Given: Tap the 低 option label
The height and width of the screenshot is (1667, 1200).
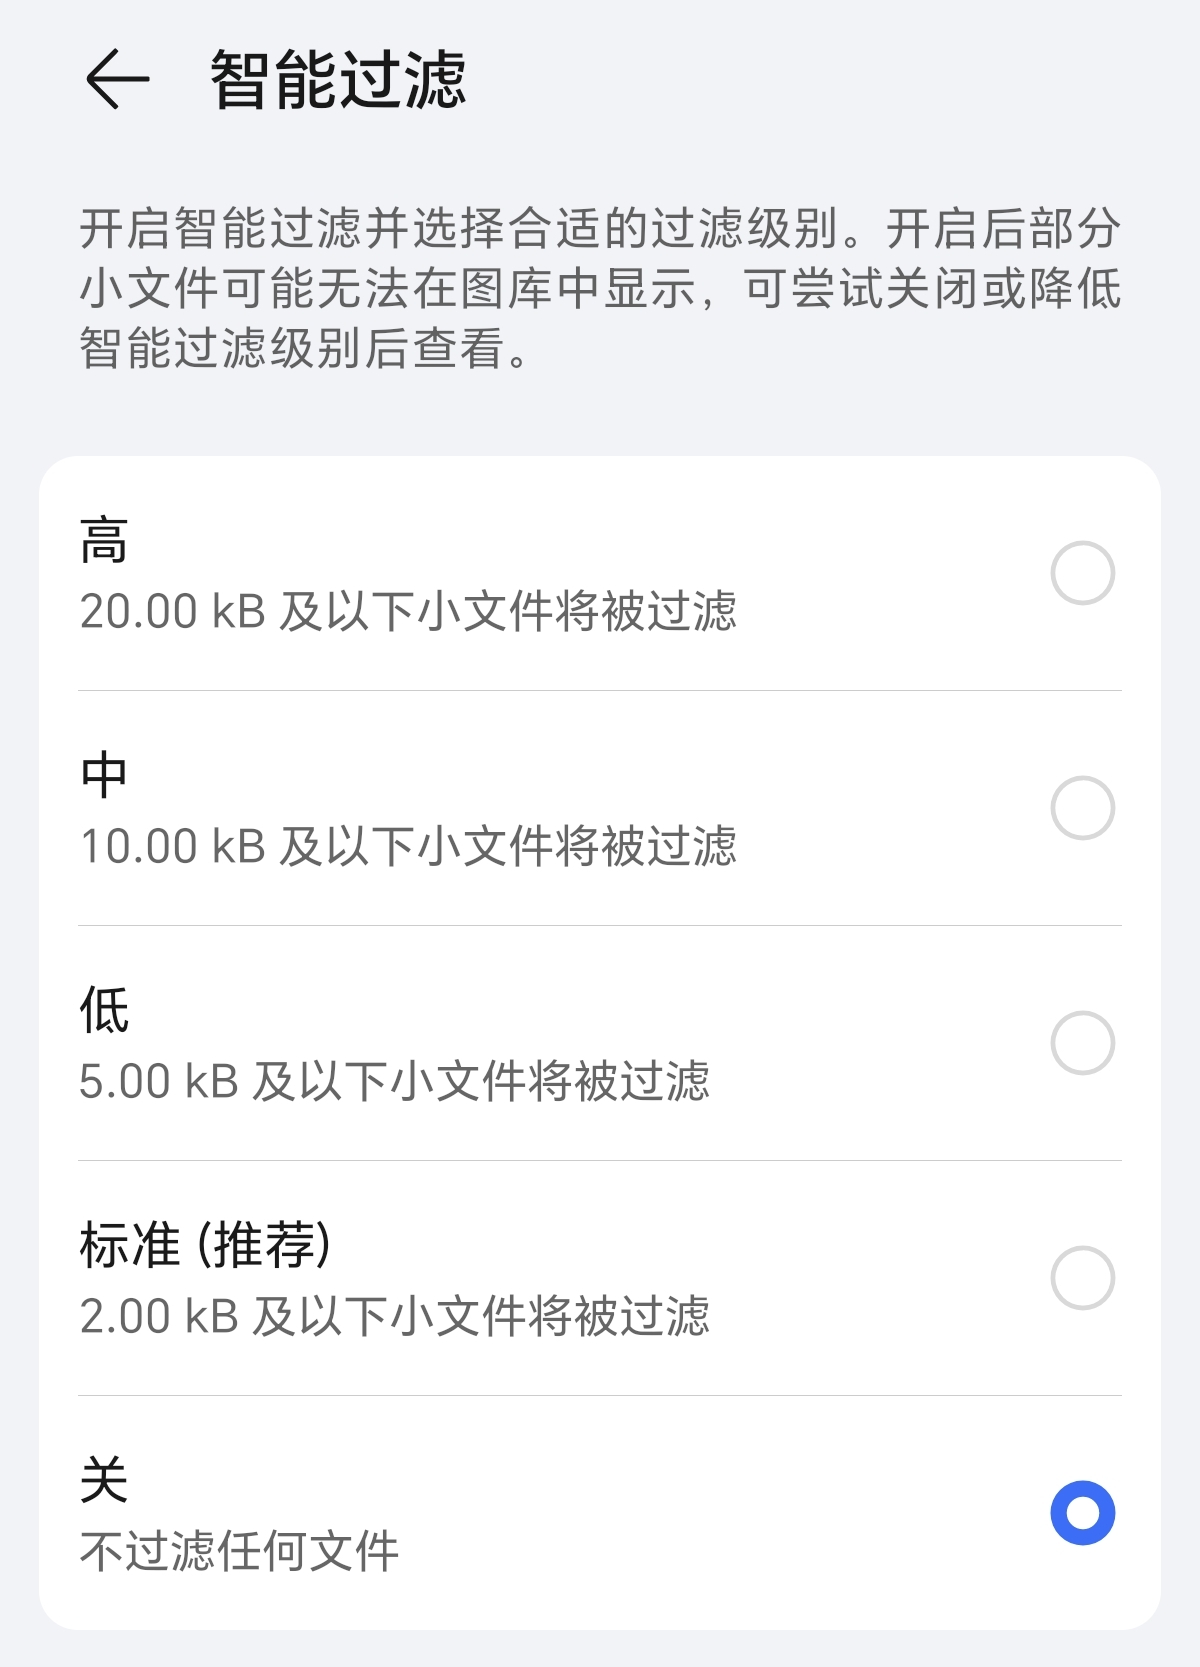Looking at the screenshot, I should click(104, 1010).
